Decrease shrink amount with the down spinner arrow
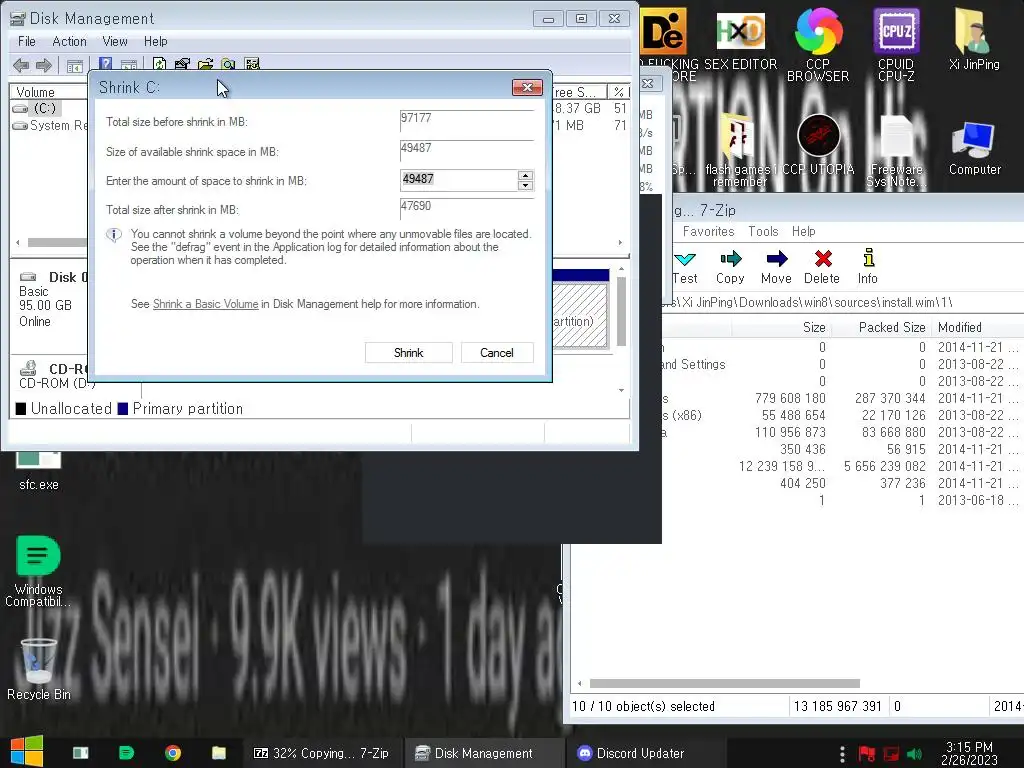1024x768 pixels. tap(525, 185)
